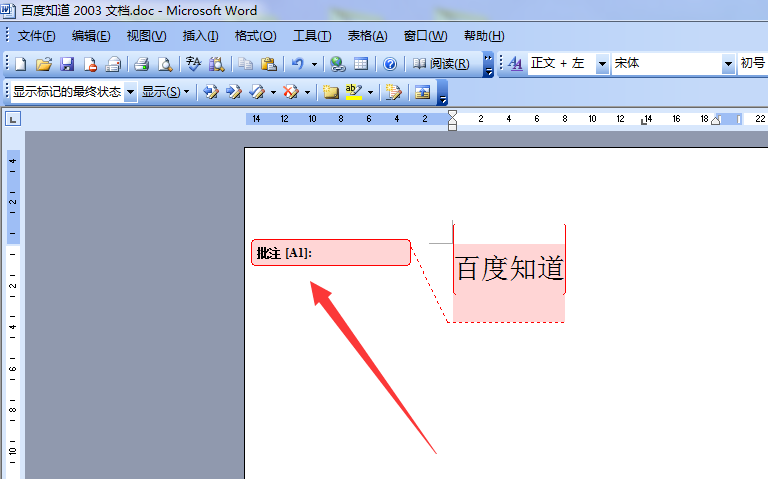Open the 编辑(E) menu
The width and height of the screenshot is (768, 479).
coord(91,36)
